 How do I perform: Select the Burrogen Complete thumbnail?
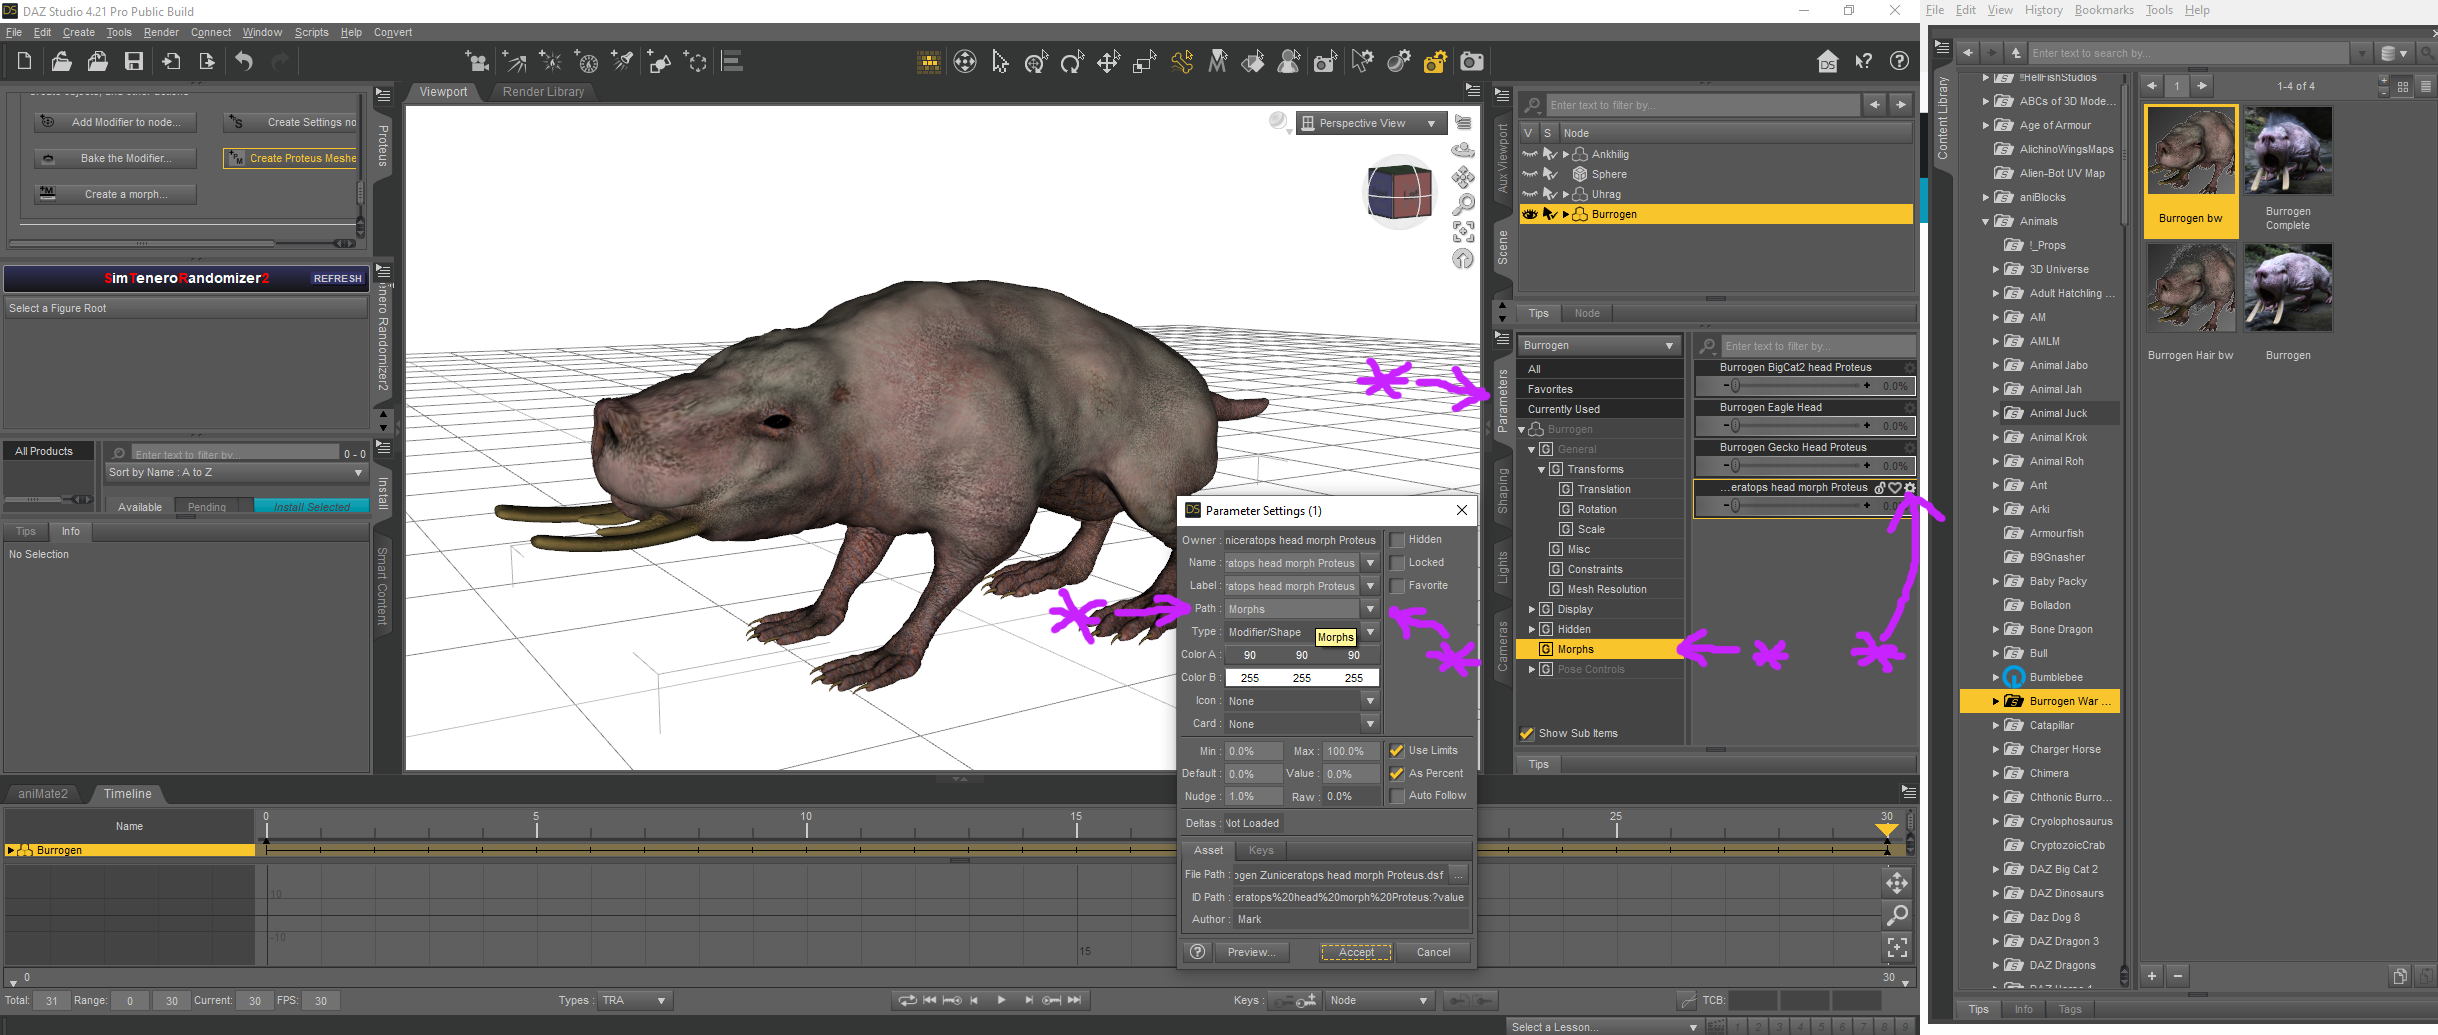coord(2287,150)
